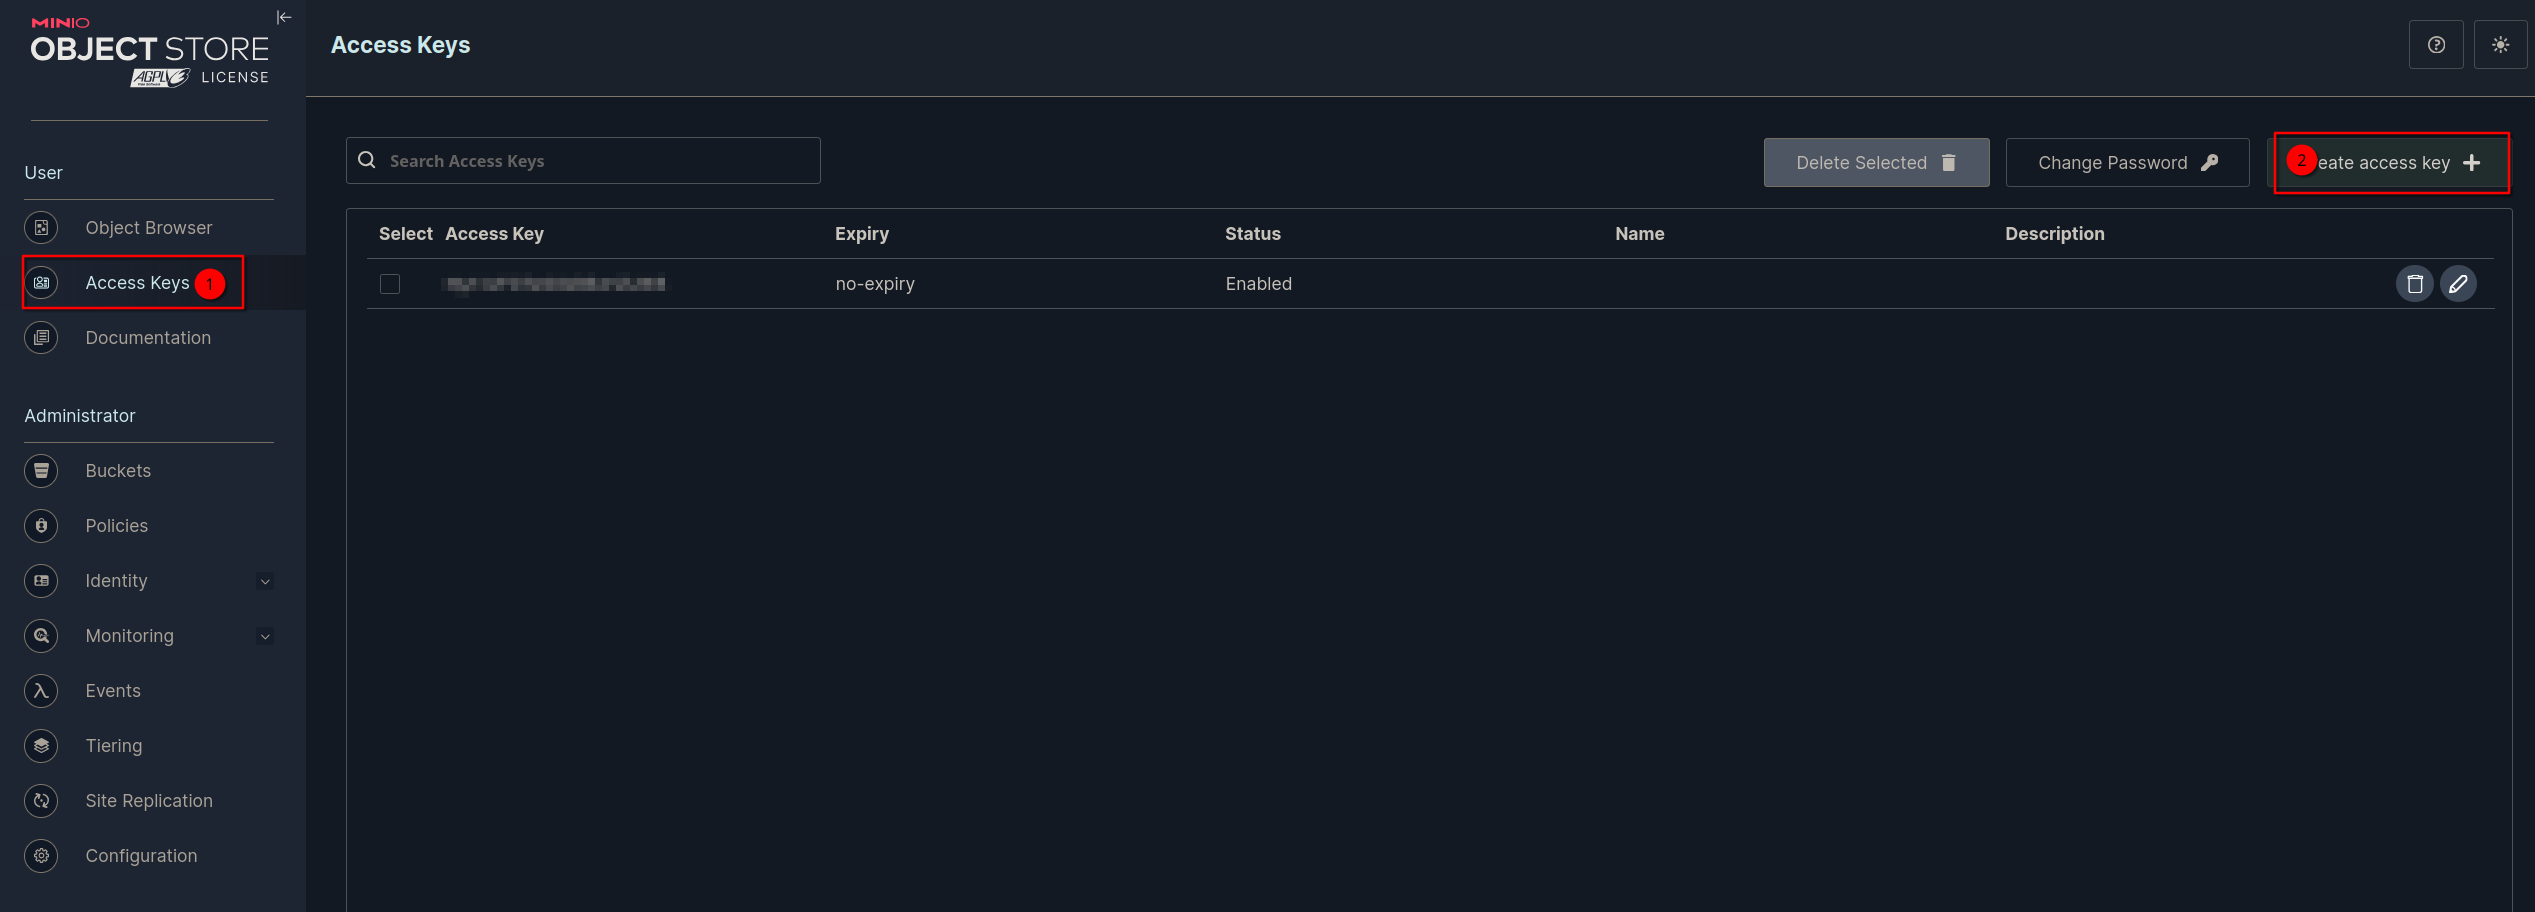Click the Configuration gear icon
This screenshot has height=912, width=2535.
(x=41, y=856)
